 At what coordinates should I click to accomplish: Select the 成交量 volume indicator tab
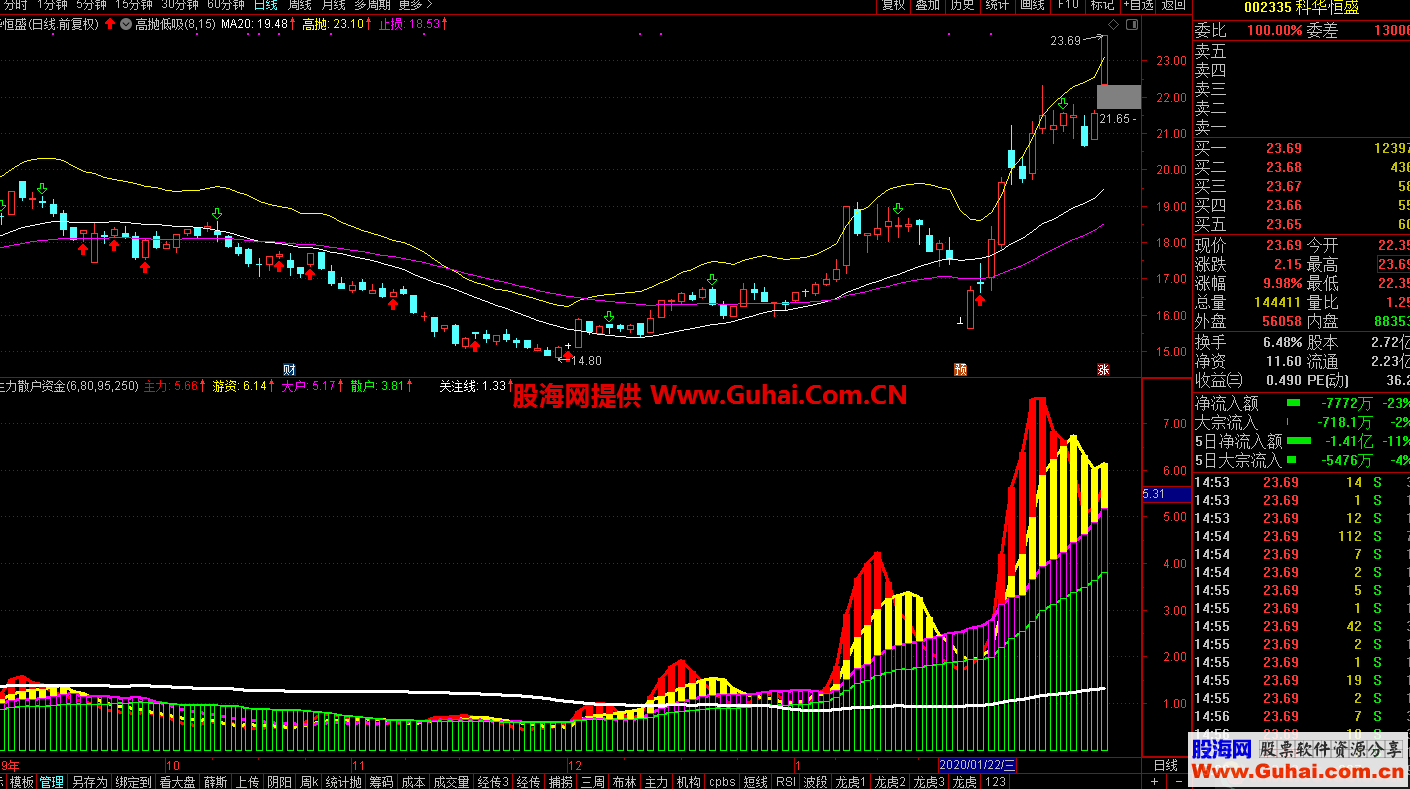(x=451, y=782)
